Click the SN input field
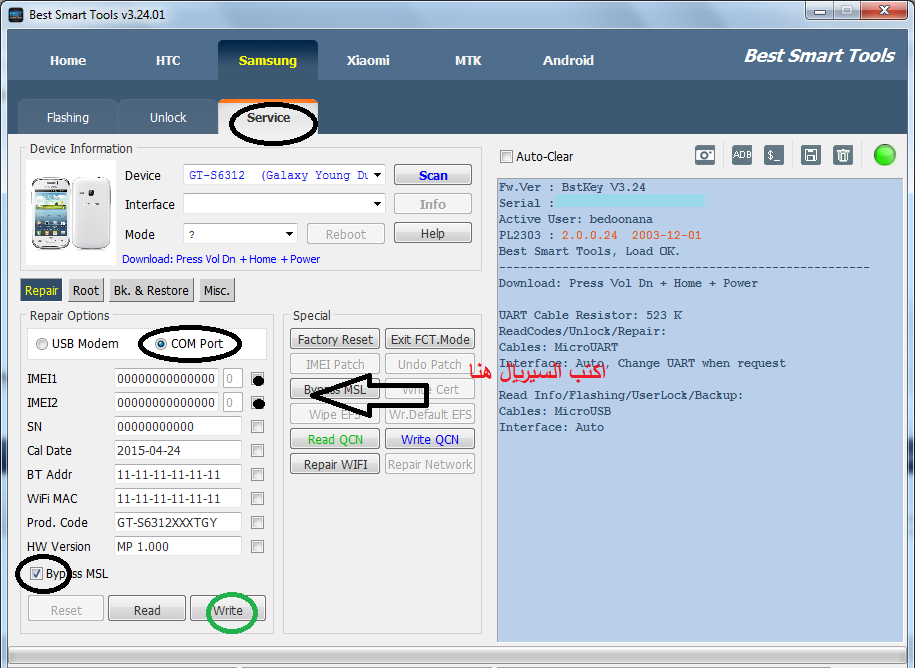Viewport: 915px width, 668px height. click(x=178, y=426)
